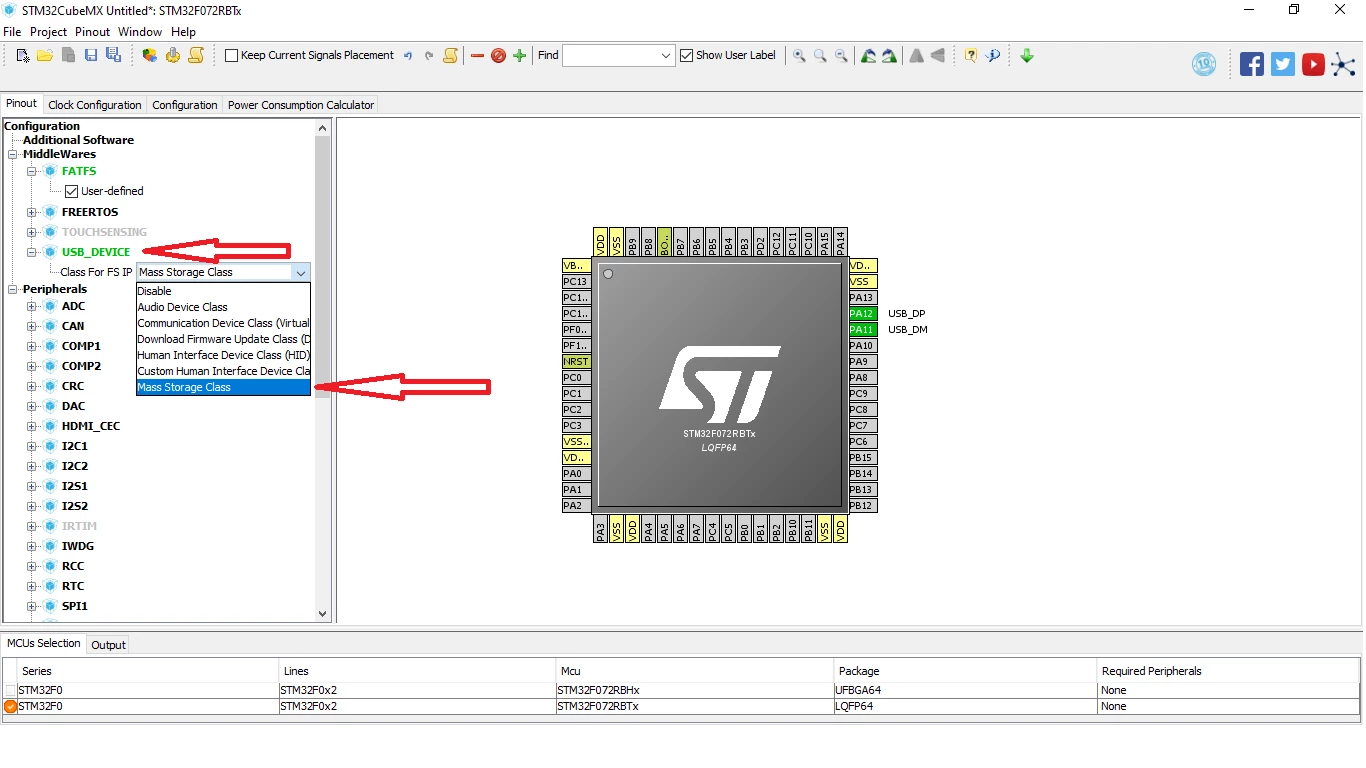Click the green PA12 pin on the chip
1366x768 pixels.
coord(862,314)
